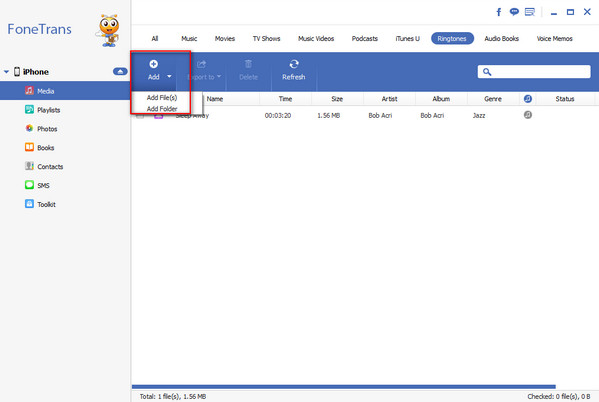Viewport: 599px width, 402px height.
Task: Open the Add dropdown arrow
Action: pyautogui.click(x=169, y=76)
